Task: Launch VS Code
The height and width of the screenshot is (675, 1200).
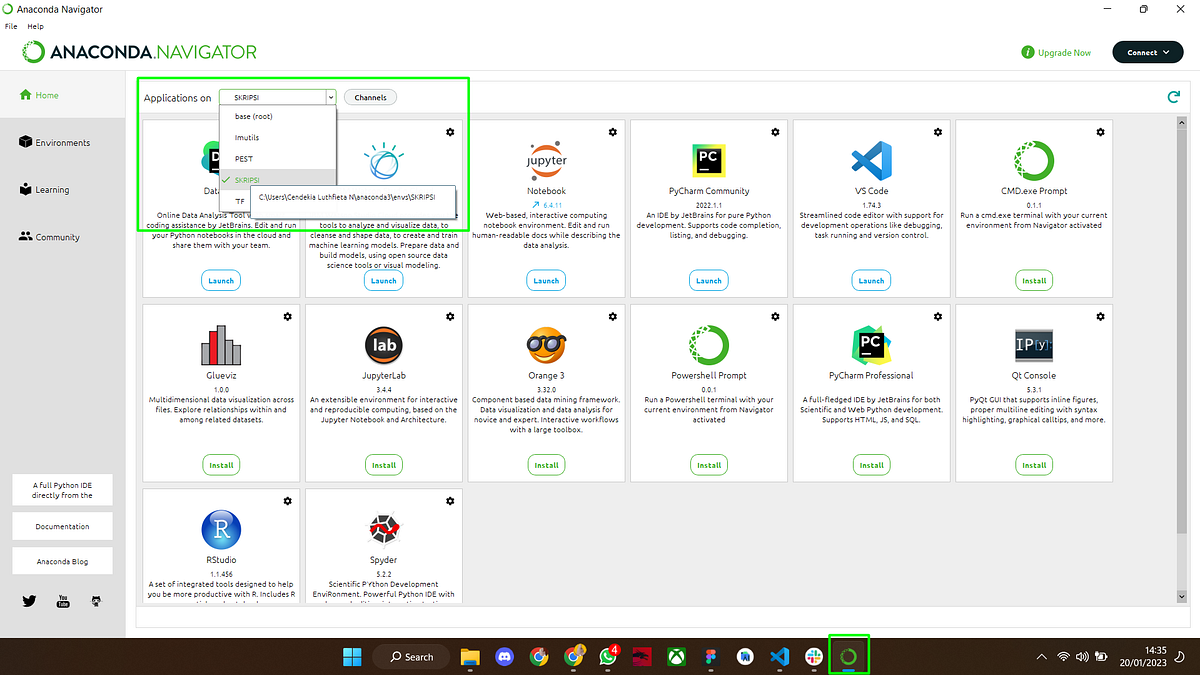Action: click(871, 281)
